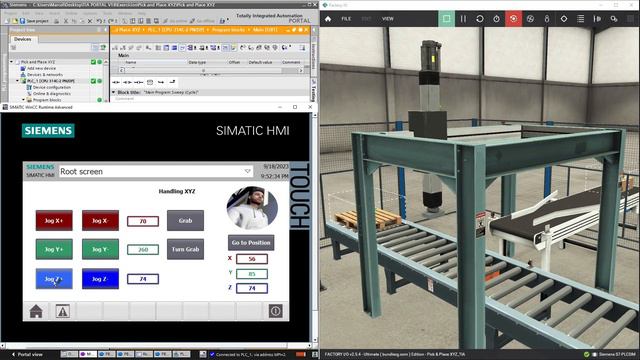The width and height of the screenshot is (640, 360).
Task: Open the list view icon in Factory I/O
Action: [580, 19]
